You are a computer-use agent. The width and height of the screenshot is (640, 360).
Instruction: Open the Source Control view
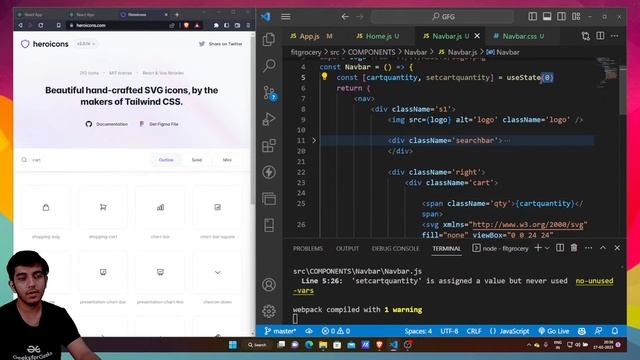point(269,93)
